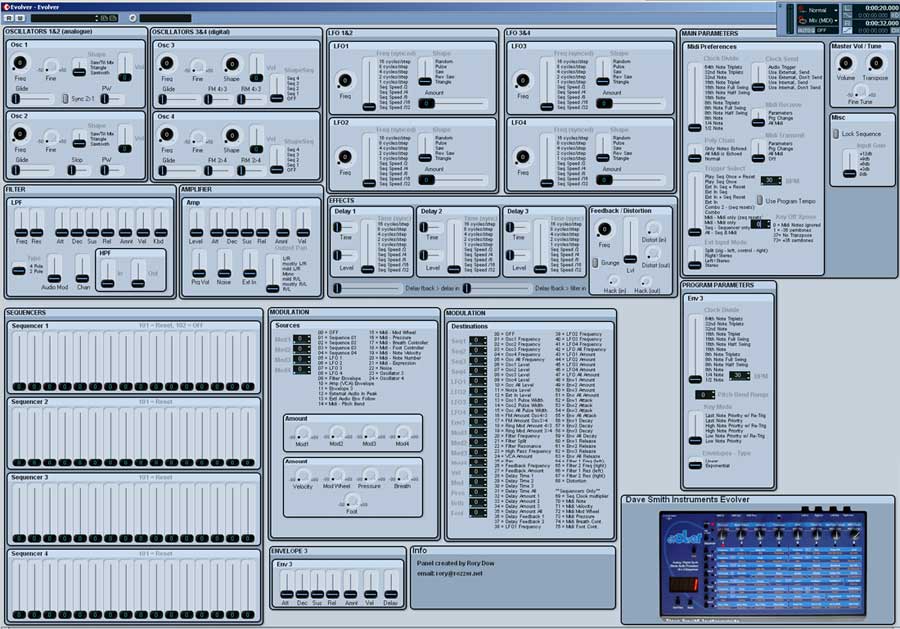Toggle the Grunge switch in Feedback / Distortion

pyautogui.click(x=595, y=262)
